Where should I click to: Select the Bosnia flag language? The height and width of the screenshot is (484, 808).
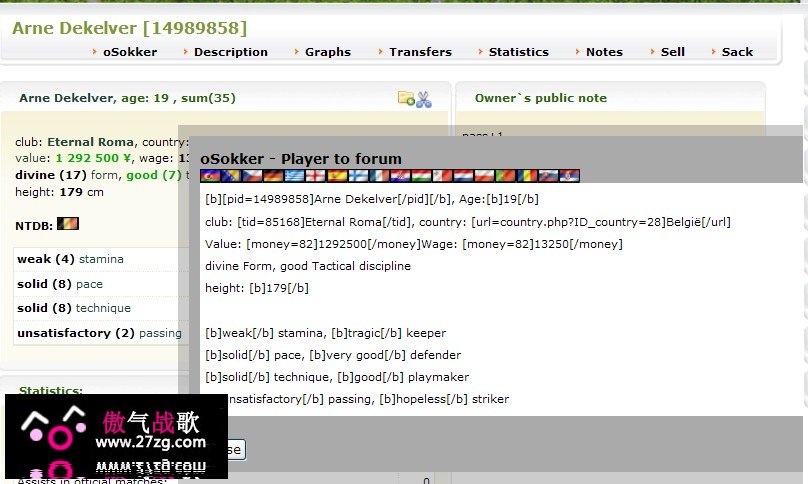[x=231, y=176]
